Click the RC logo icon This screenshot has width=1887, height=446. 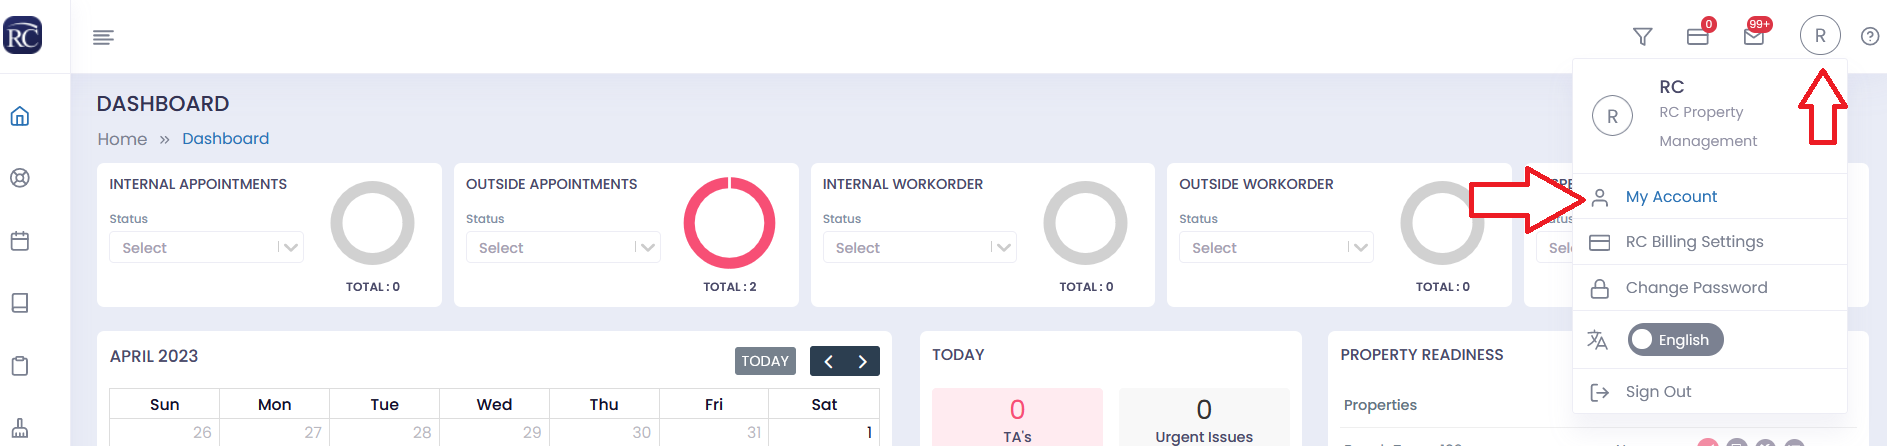pos(22,36)
